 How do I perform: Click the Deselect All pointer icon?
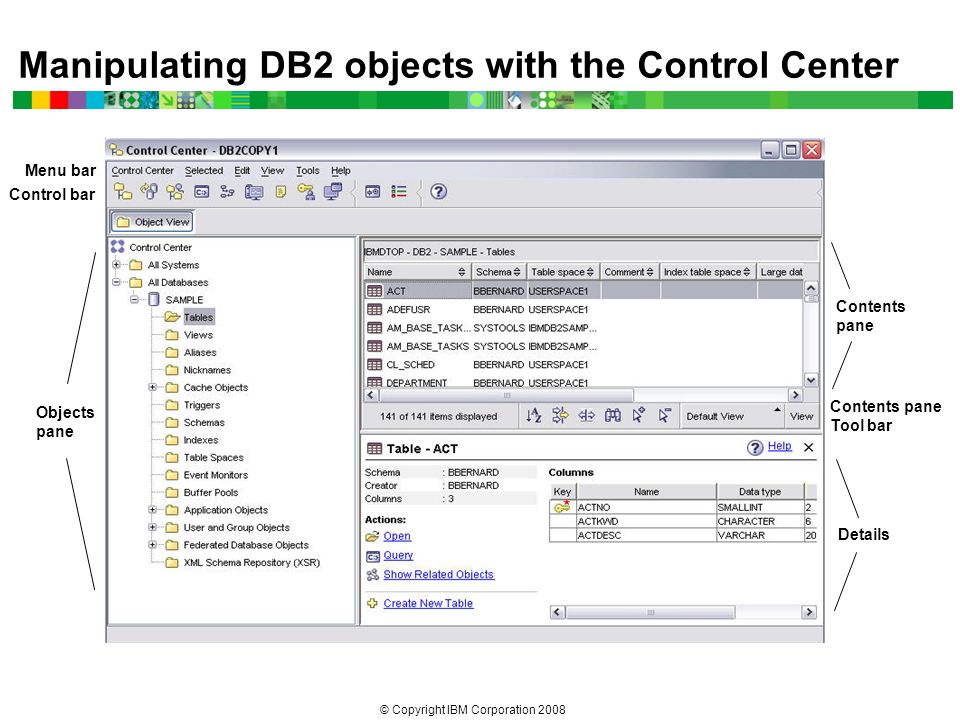[664, 416]
